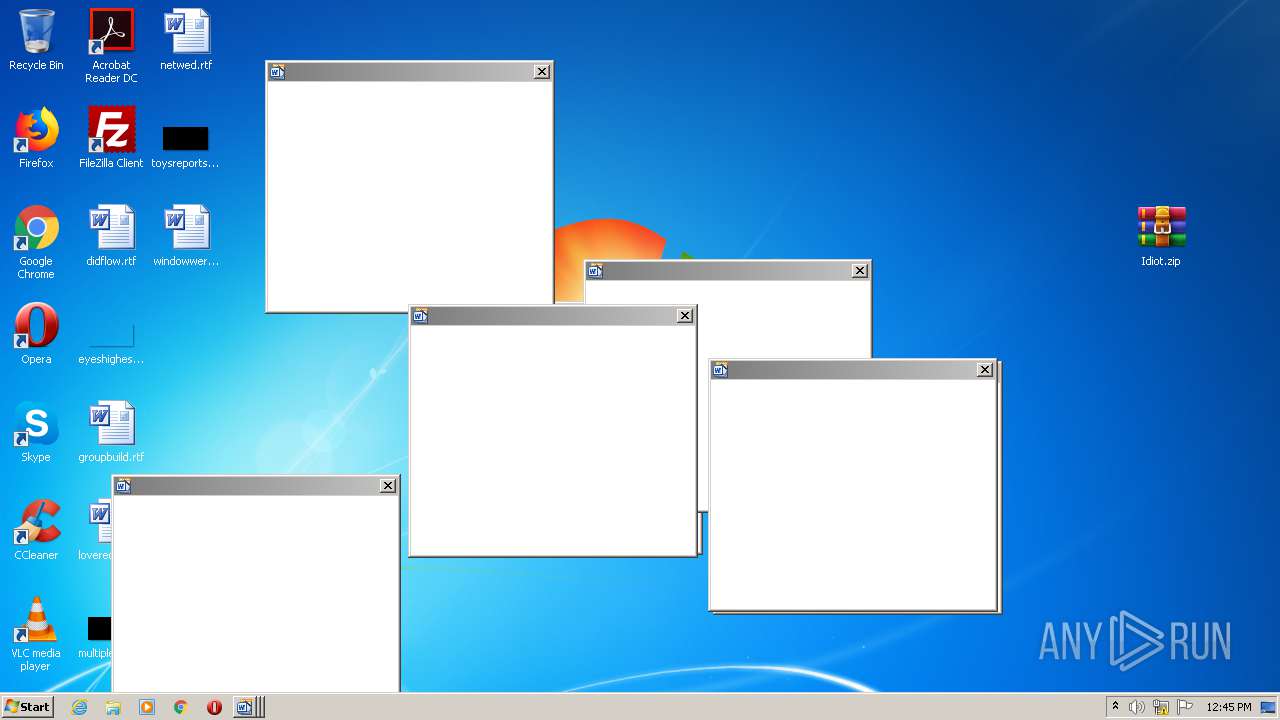Click Word icon in topmost window's title bar
1280x720 pixels.
tap(278, 71)
